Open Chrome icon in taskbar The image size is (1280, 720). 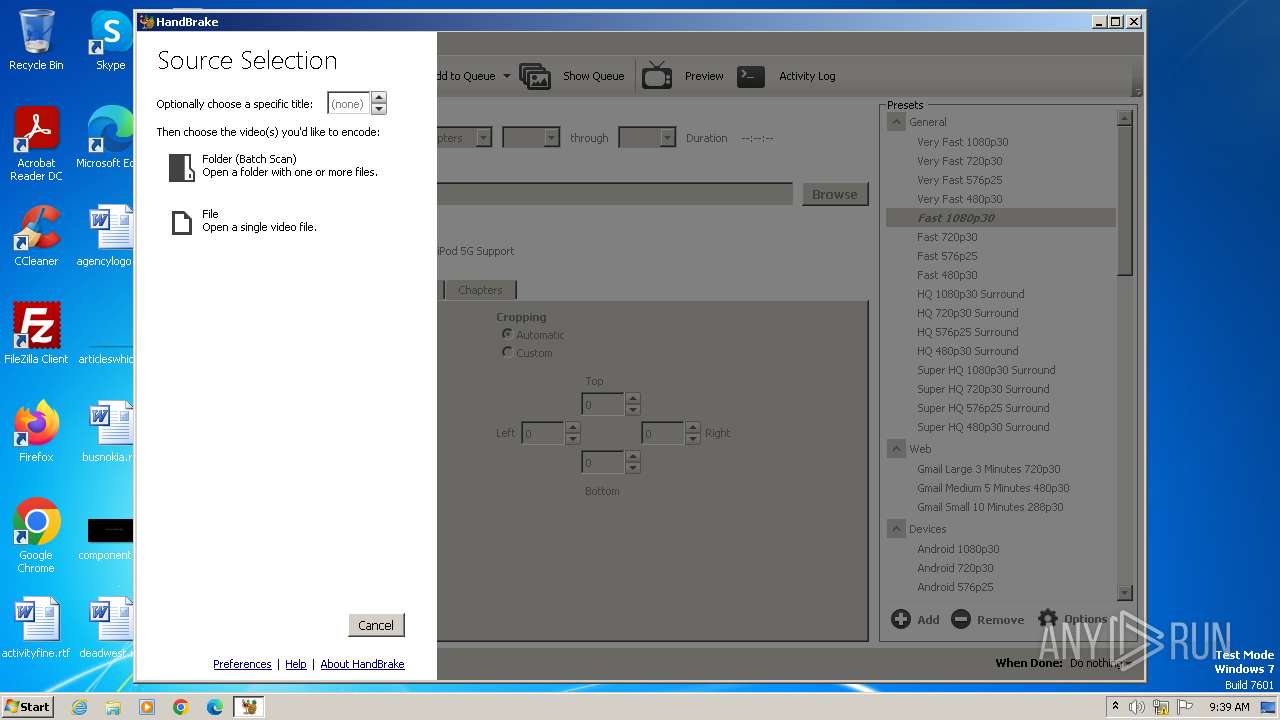click(x=181, y=707)
